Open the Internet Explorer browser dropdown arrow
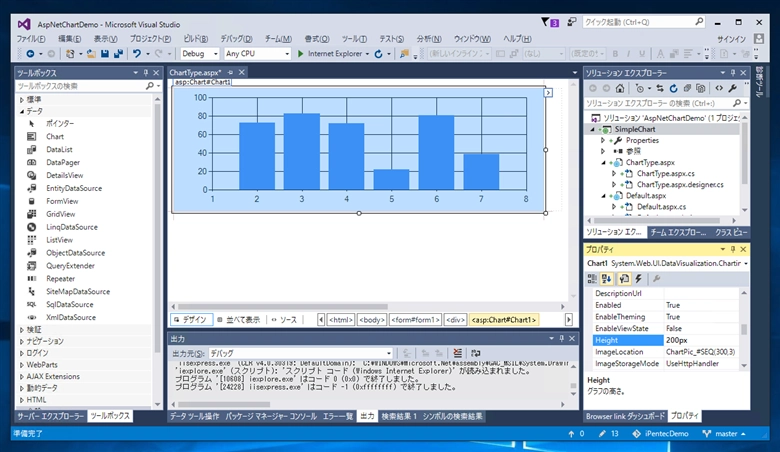This screenshot has width=780, height=452. pyautogui.click(x=367, y=54)
